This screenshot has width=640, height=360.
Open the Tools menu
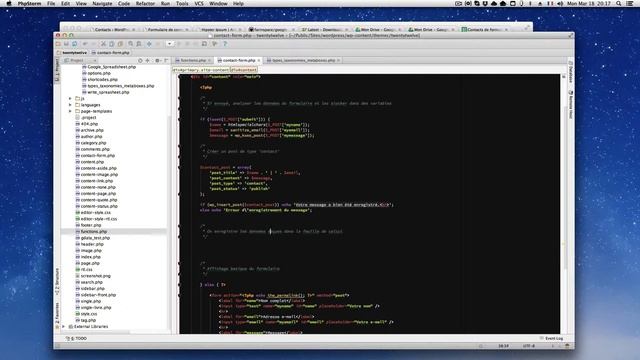[182, 3]
